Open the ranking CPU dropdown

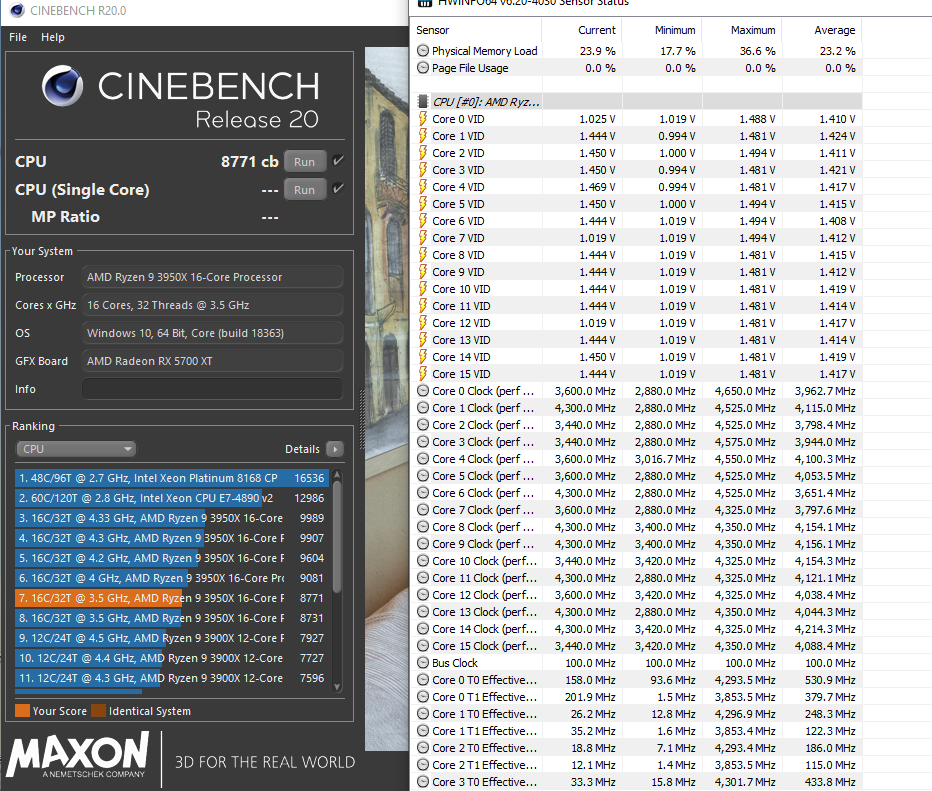75,449
